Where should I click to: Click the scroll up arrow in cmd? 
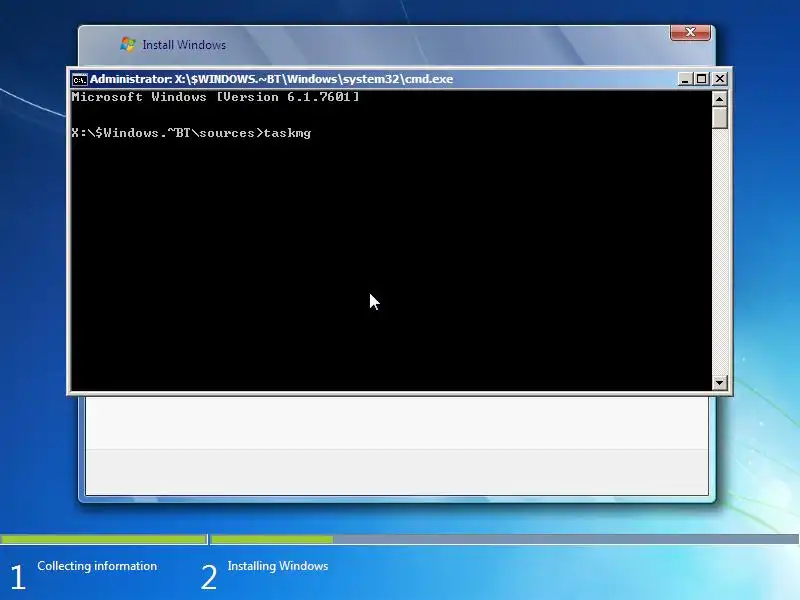pyautogui.click(x=719, y=99)
